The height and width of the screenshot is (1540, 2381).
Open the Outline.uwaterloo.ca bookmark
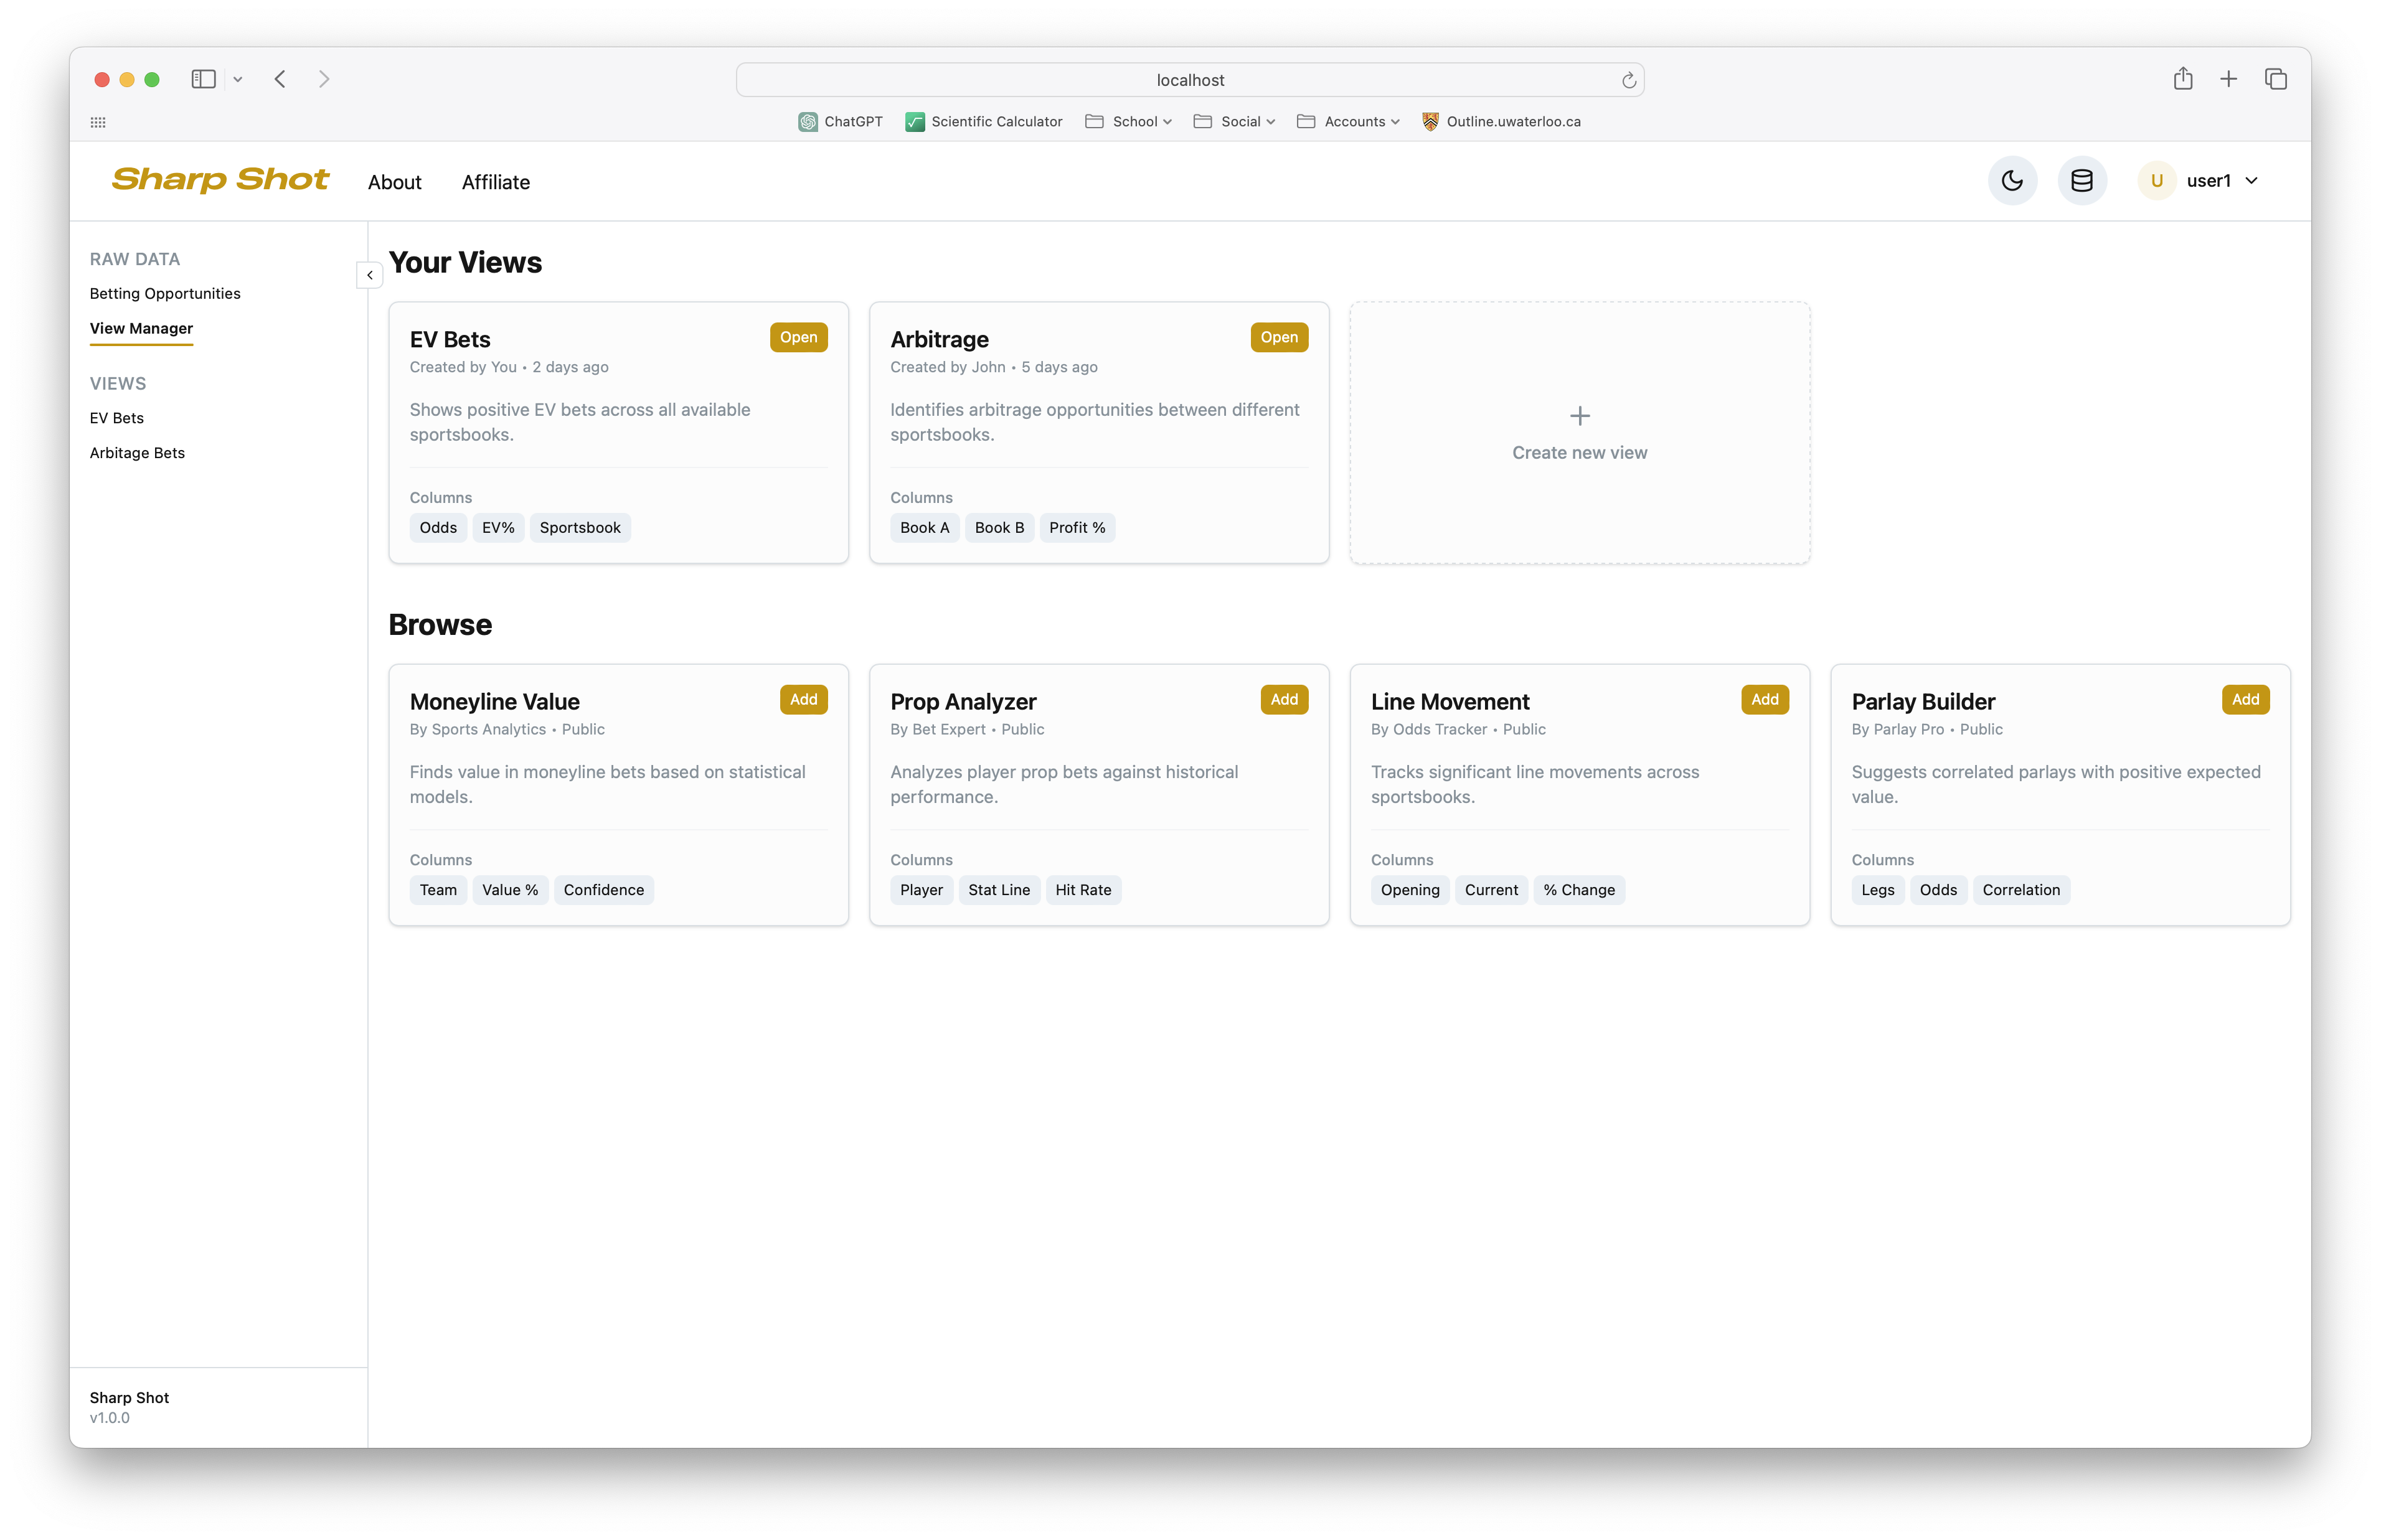(x=1501, y=122)
